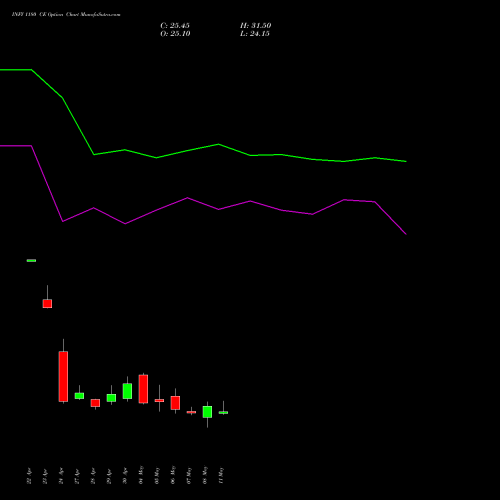Select the open value "O: 25.10"
This screenshot has height=500, width=500.
pos(175,34)
